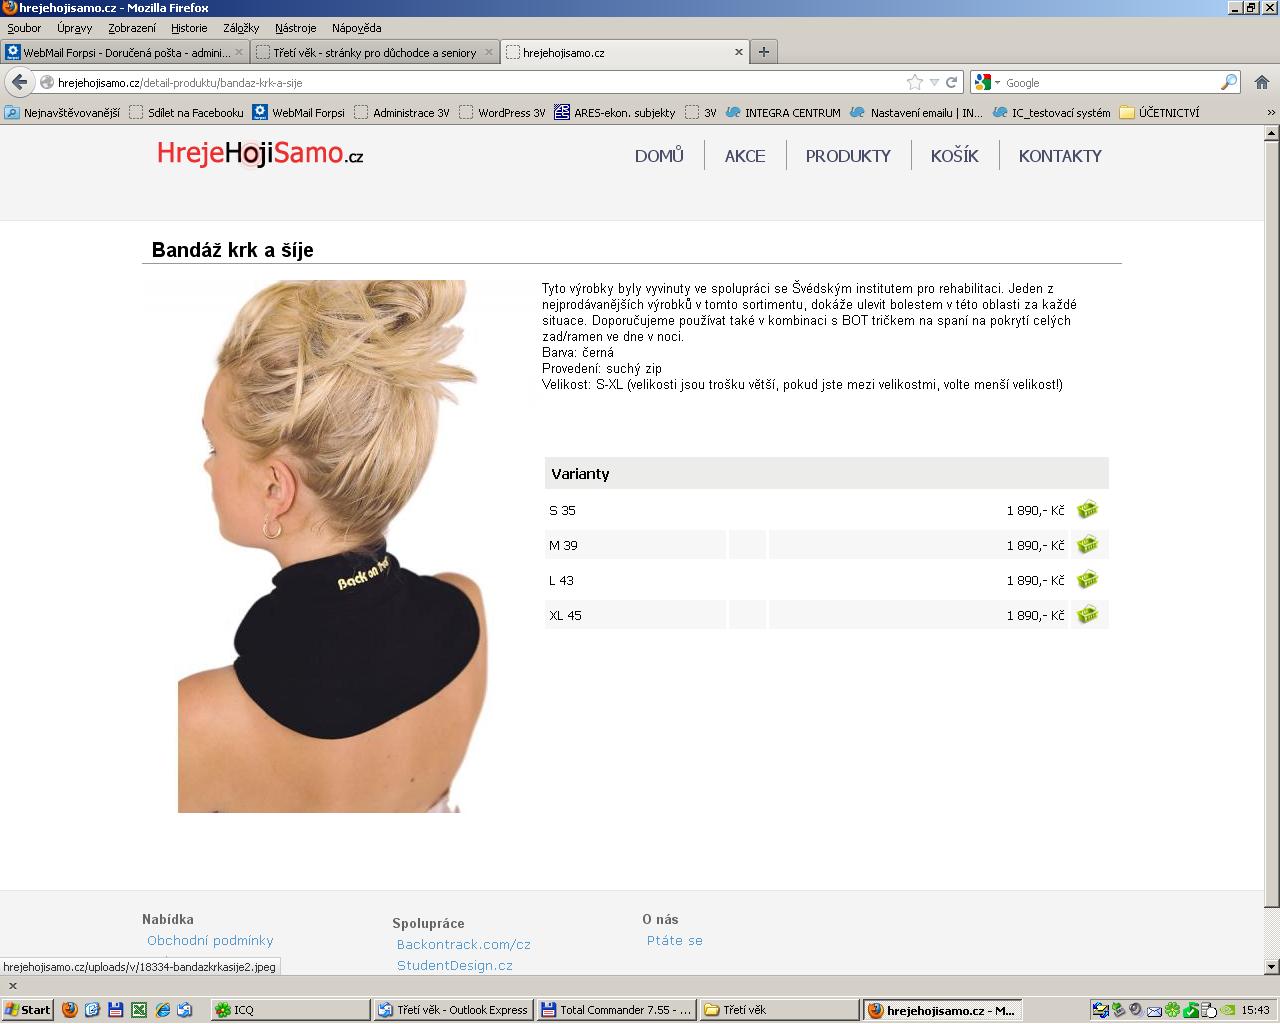Switch to the WebMail Forpsi tab
The width and height of the screenshot is (1280, 1024).
125,52
